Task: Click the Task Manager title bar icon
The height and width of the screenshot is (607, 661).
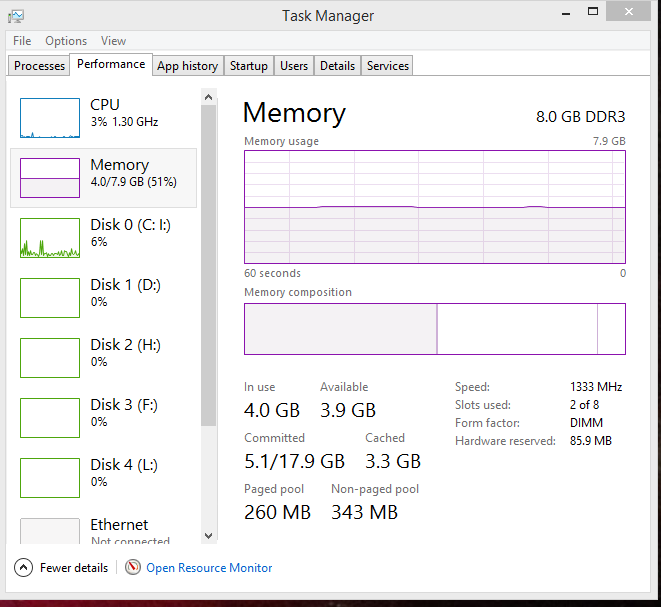Action: tap(16, 16)
